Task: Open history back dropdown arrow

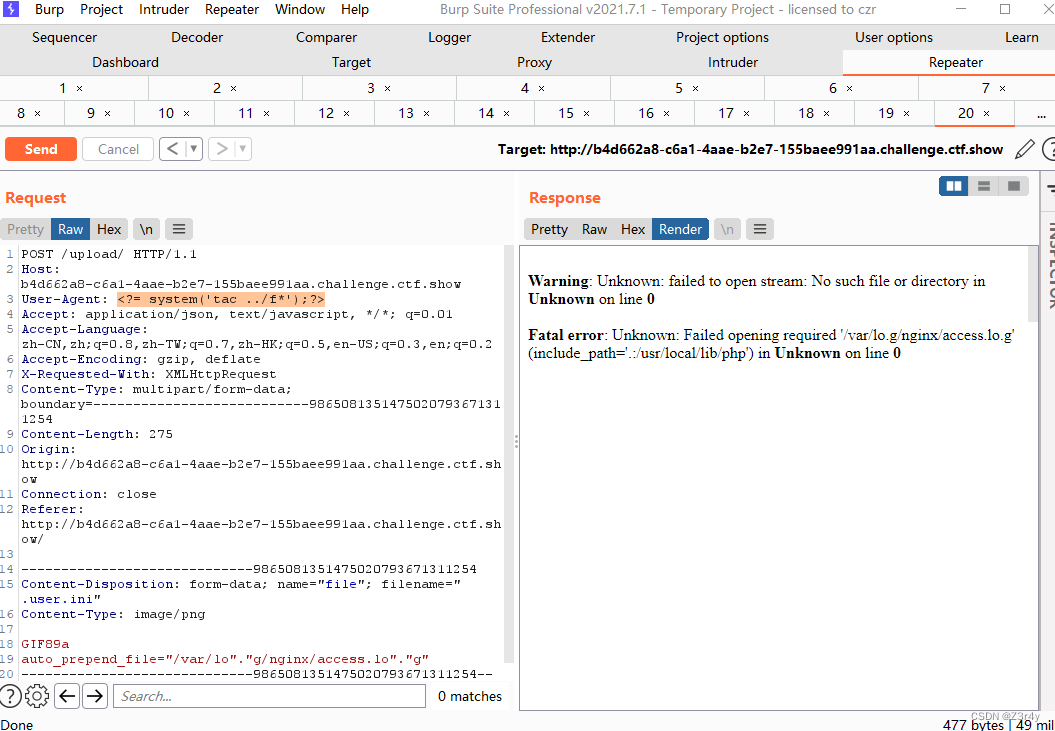Action: [x=194, y=149]
